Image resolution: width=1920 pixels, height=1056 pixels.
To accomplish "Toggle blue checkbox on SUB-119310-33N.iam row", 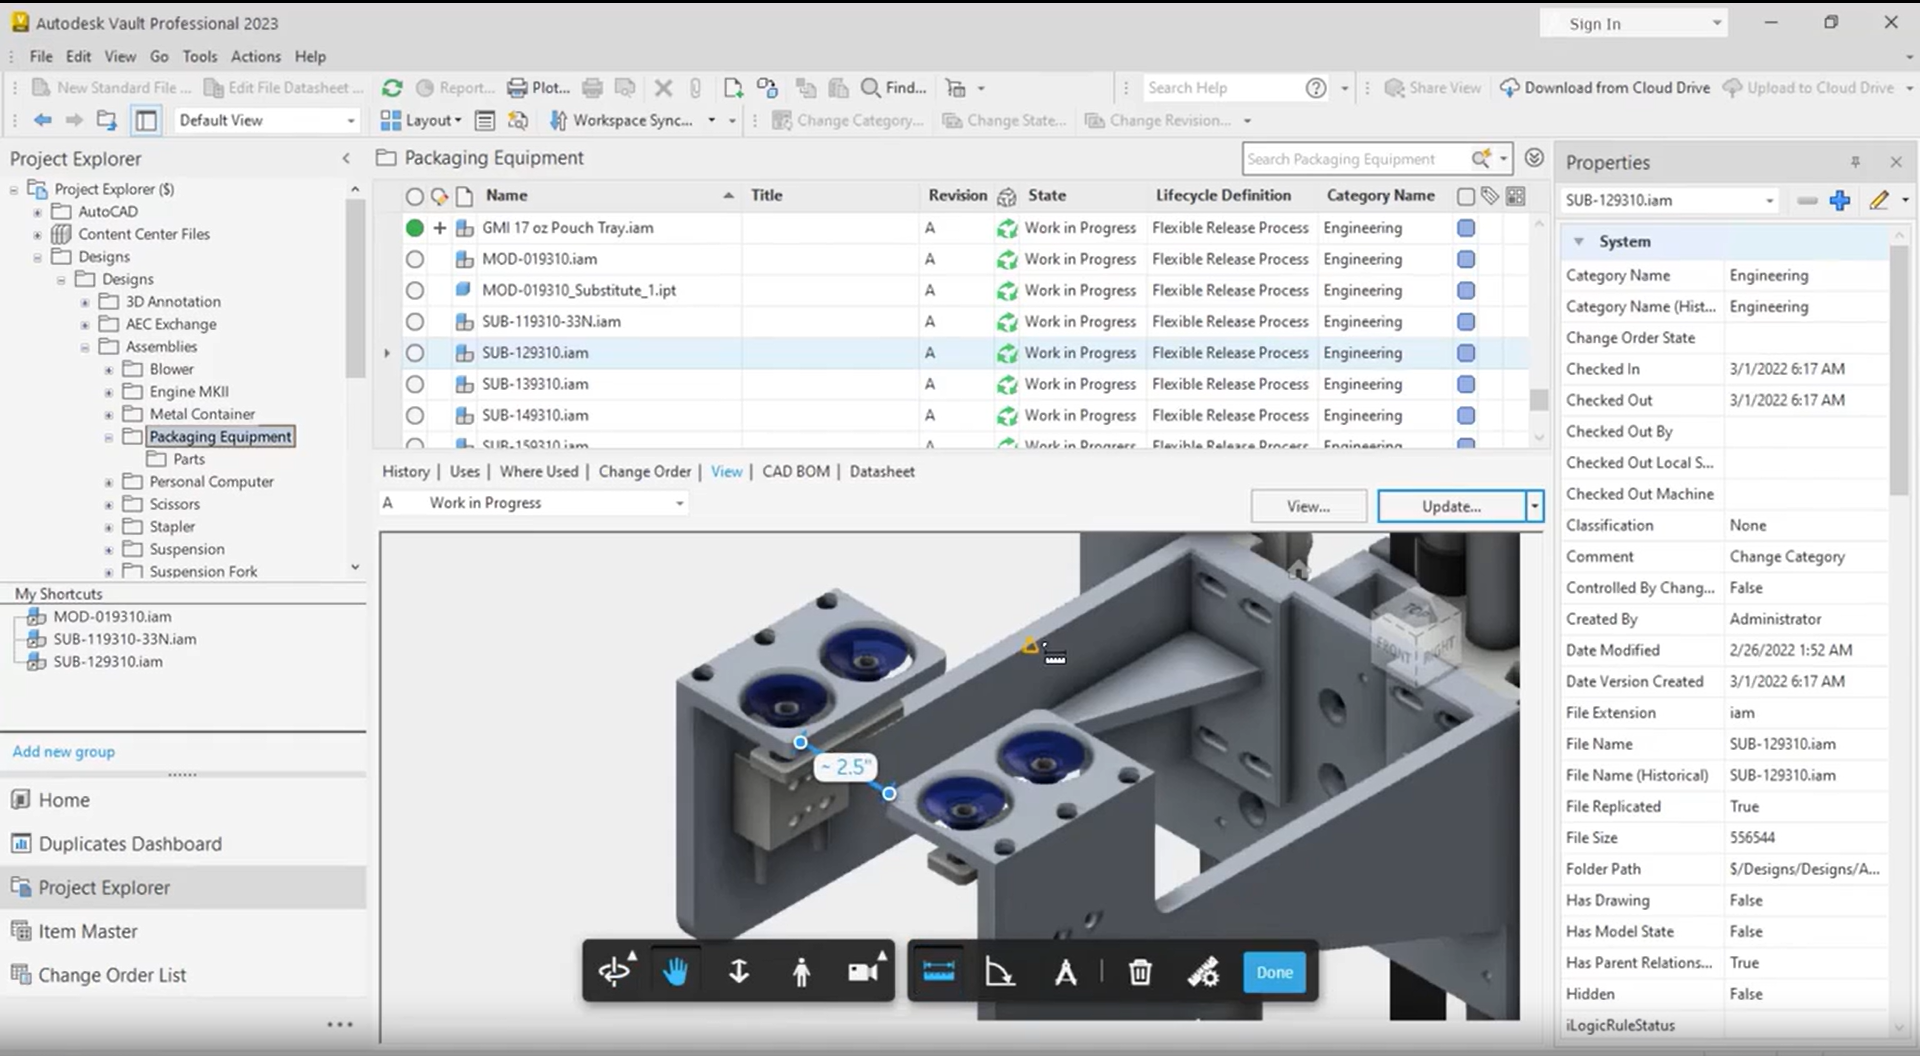I will pyautogui.click(x=1466, y=322).
